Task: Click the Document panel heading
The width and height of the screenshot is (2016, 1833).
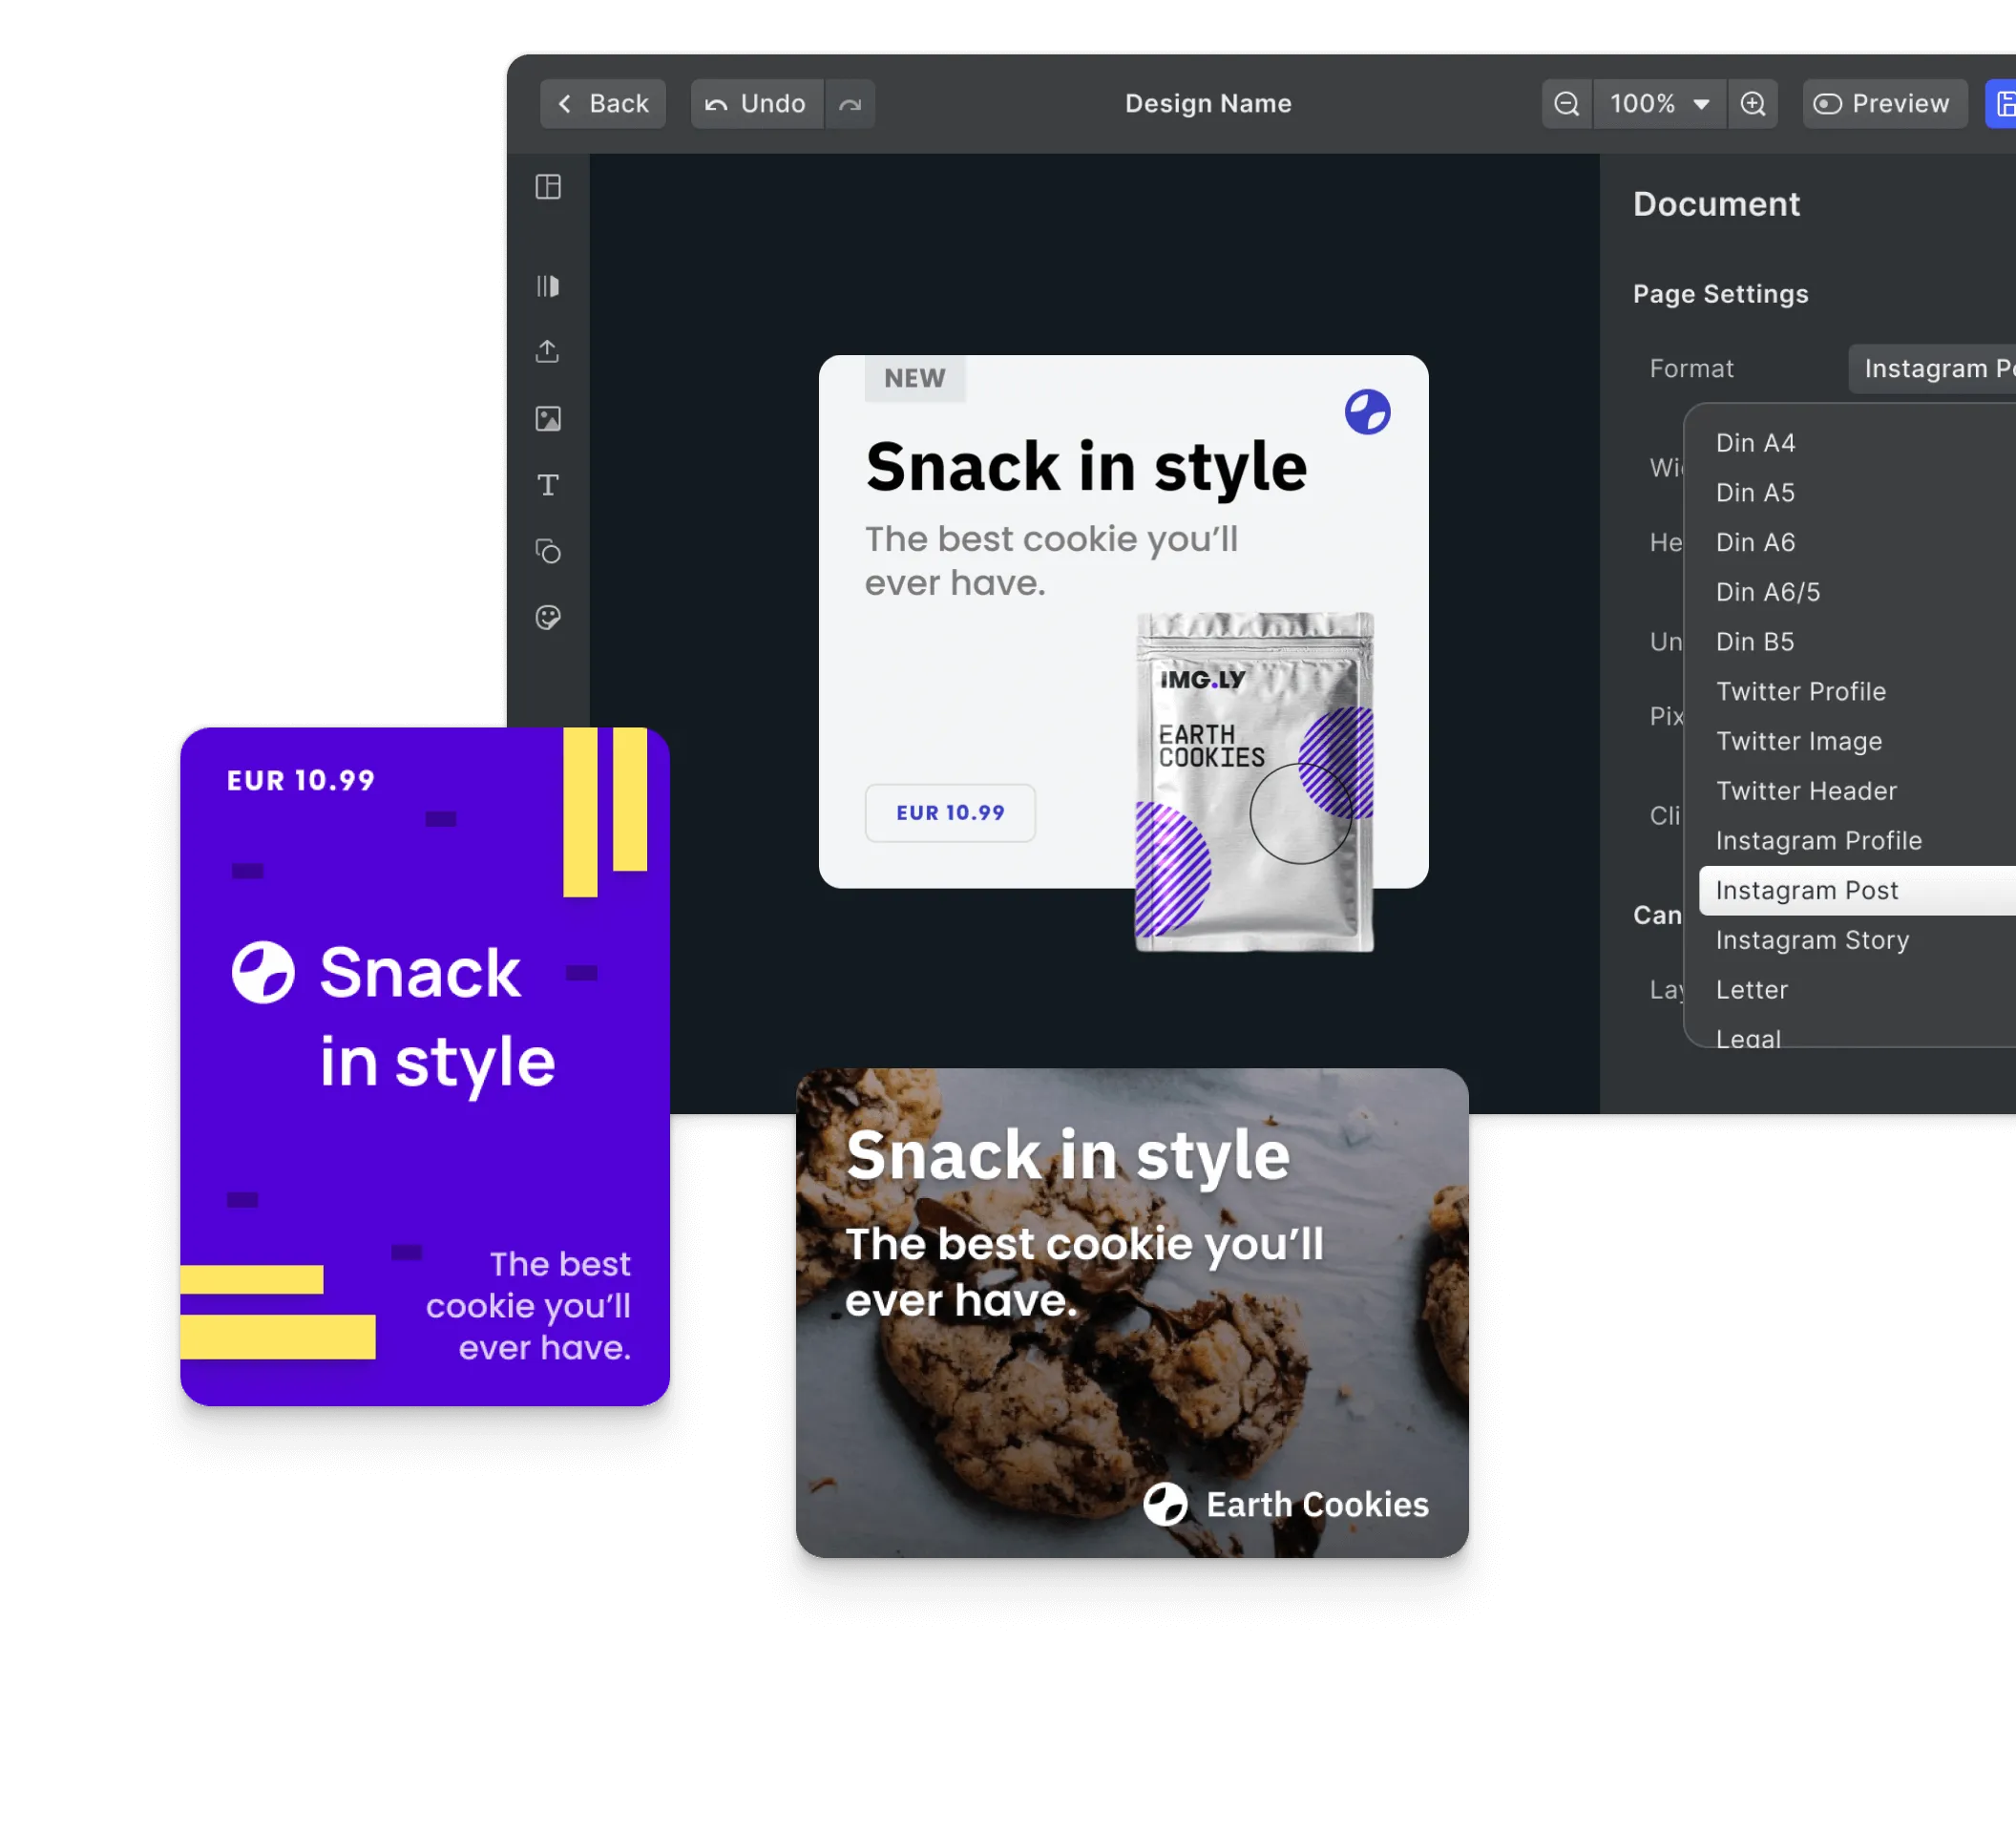Action: [1716, 204]
